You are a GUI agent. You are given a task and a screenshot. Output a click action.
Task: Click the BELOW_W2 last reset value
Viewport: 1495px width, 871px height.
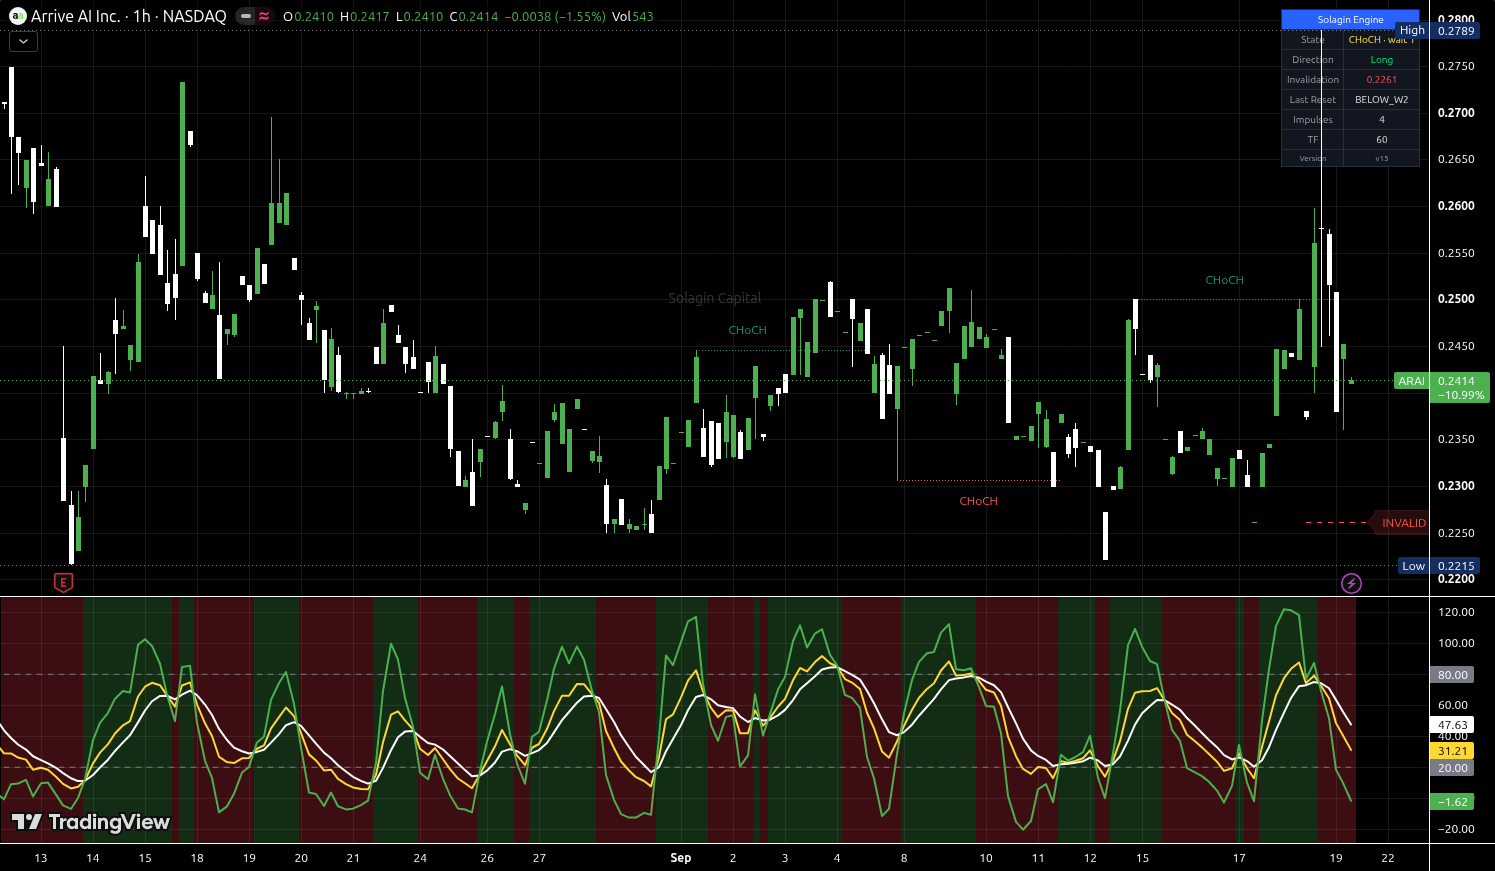1381,100
